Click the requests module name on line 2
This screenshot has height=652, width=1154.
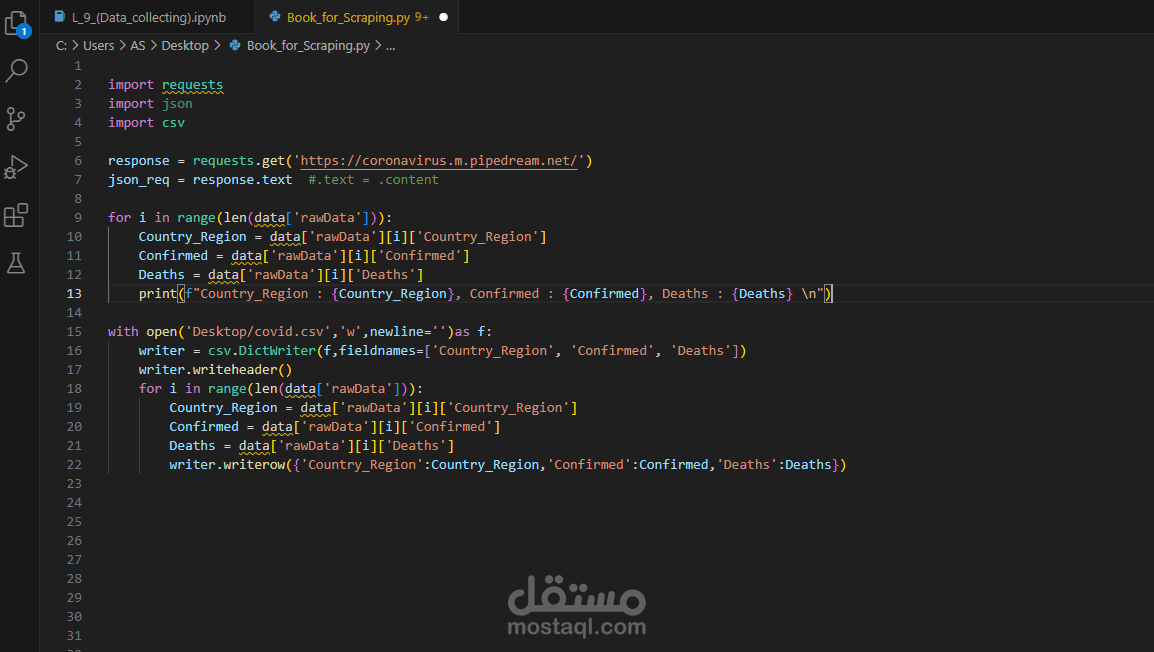(192, 85)
